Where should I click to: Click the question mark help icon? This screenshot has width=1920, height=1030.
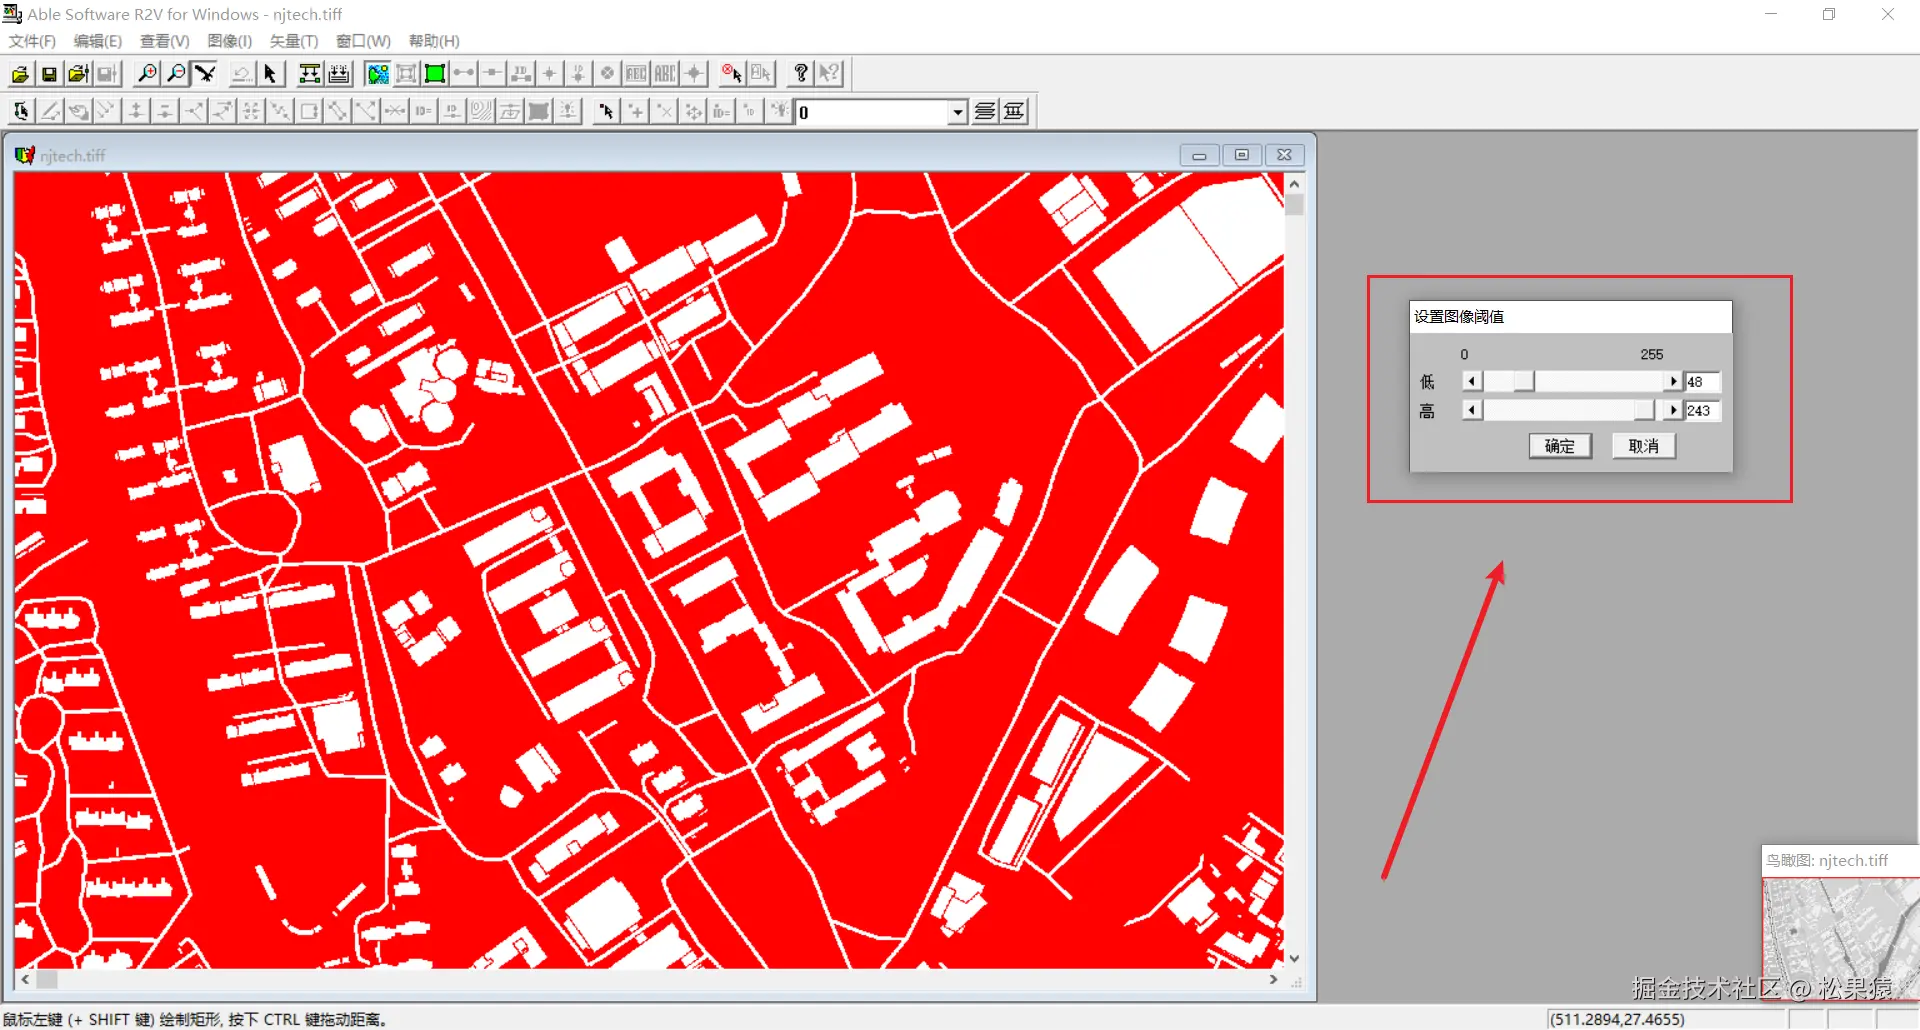click(800, 74)
